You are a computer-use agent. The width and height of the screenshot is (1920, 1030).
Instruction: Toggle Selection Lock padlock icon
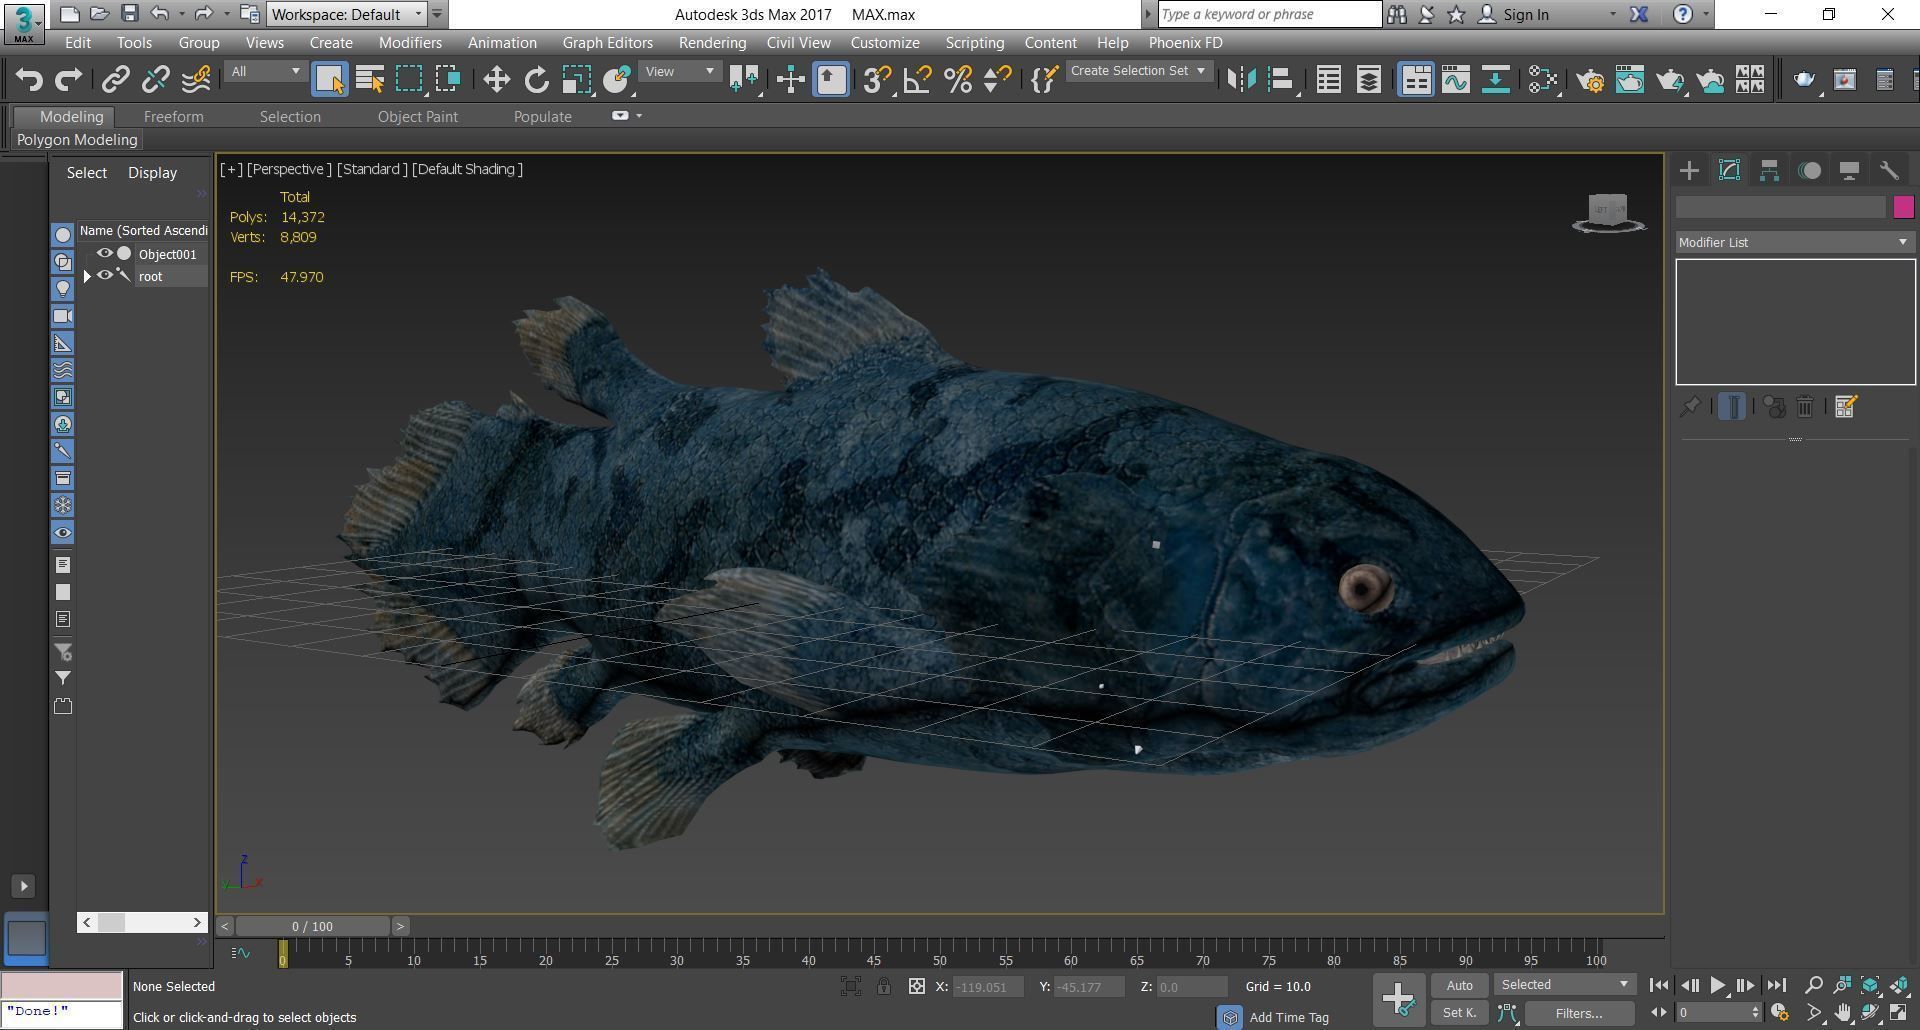[884, 986]
